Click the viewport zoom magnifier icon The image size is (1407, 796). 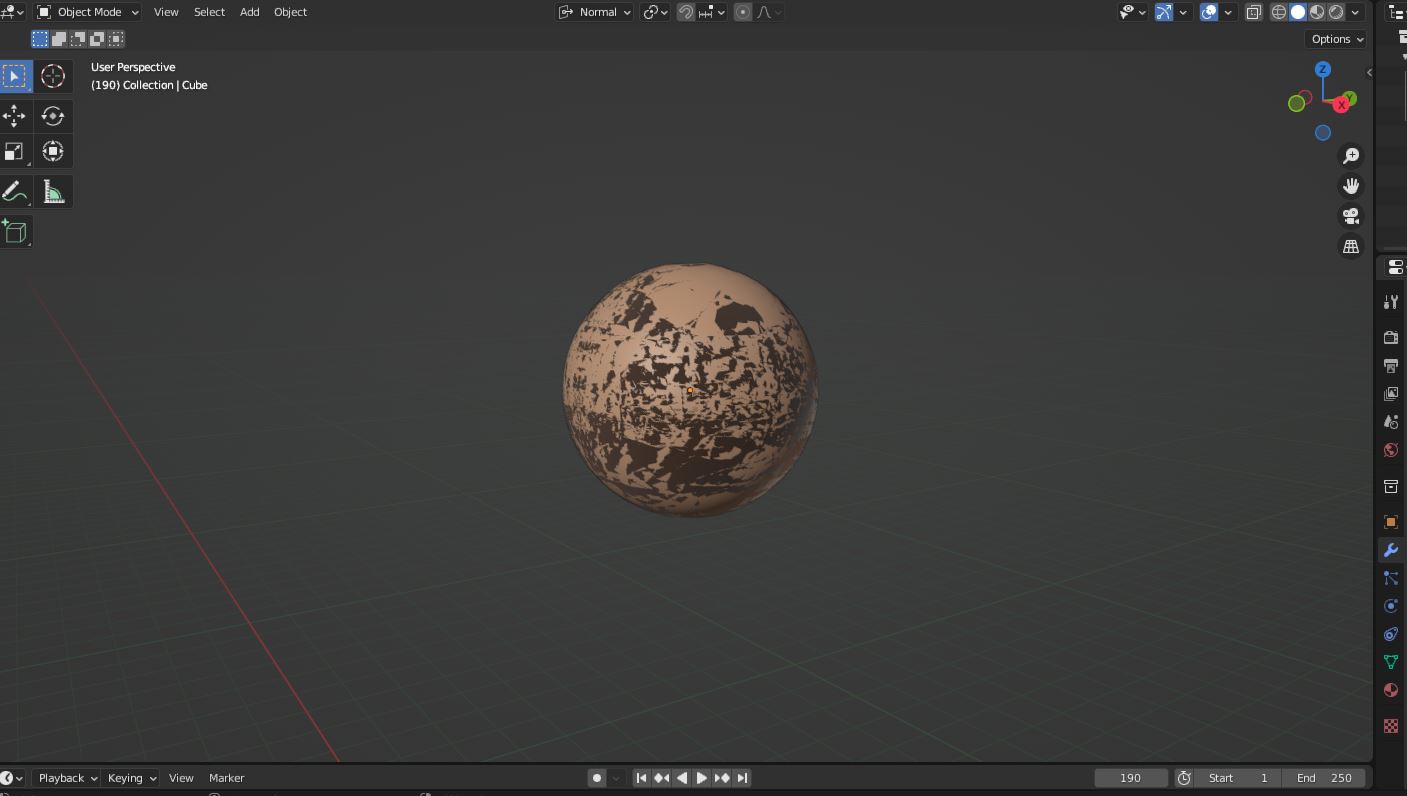(1351, 156)
